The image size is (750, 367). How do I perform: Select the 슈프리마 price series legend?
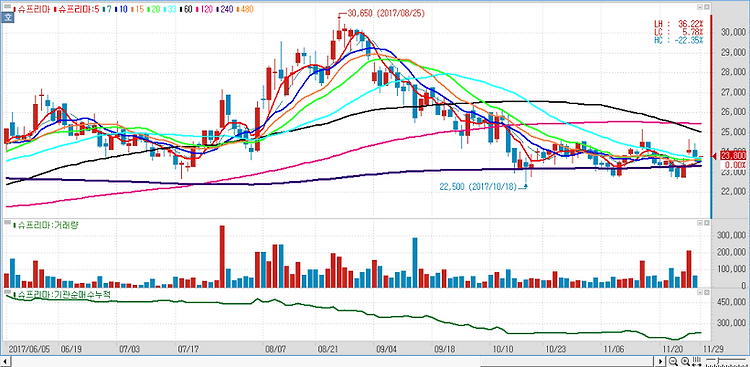click(32, 9)
